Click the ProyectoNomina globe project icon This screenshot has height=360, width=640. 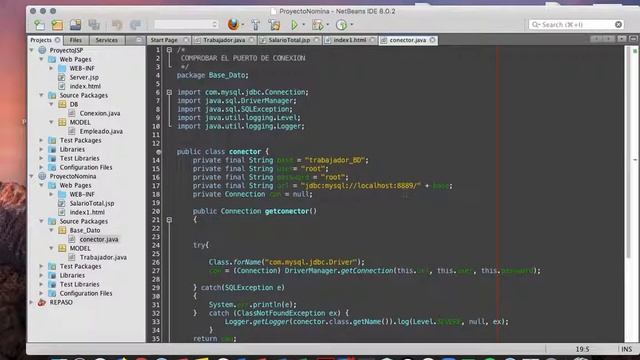coord(42,176)
